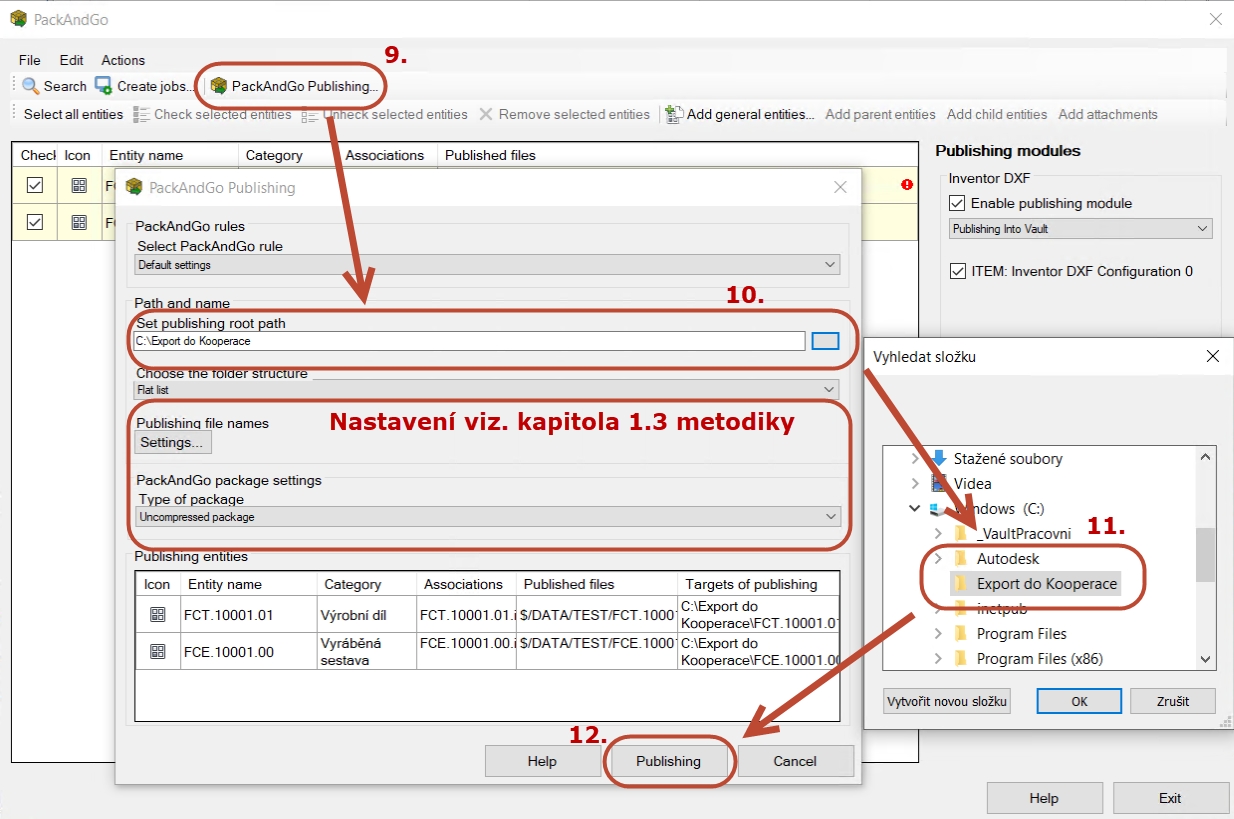Image resolution: width=1234 pixels, height=819 pixels.
Task: Open the Actions menu
Action: 123,60
